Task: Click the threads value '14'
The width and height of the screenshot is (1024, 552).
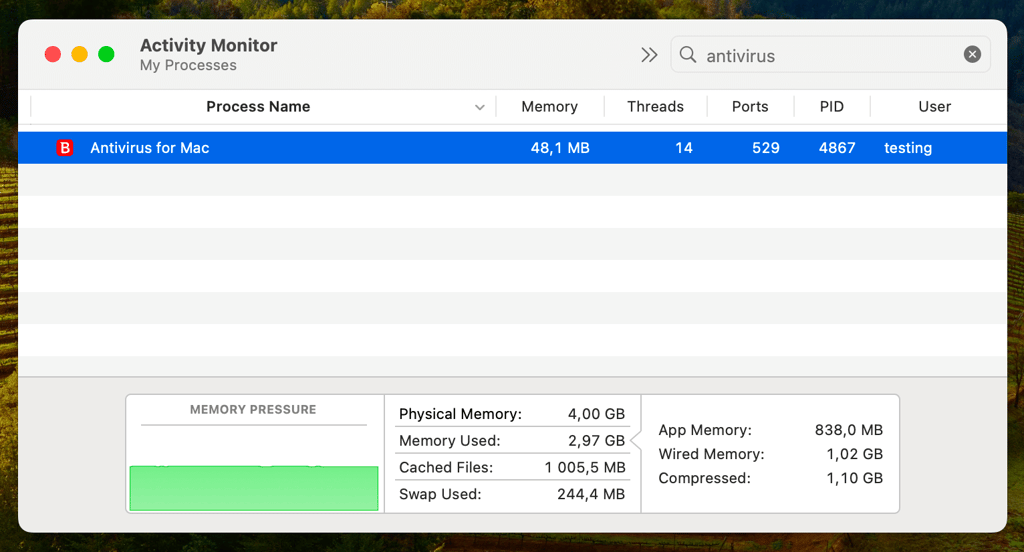Action: coord(684,148)
